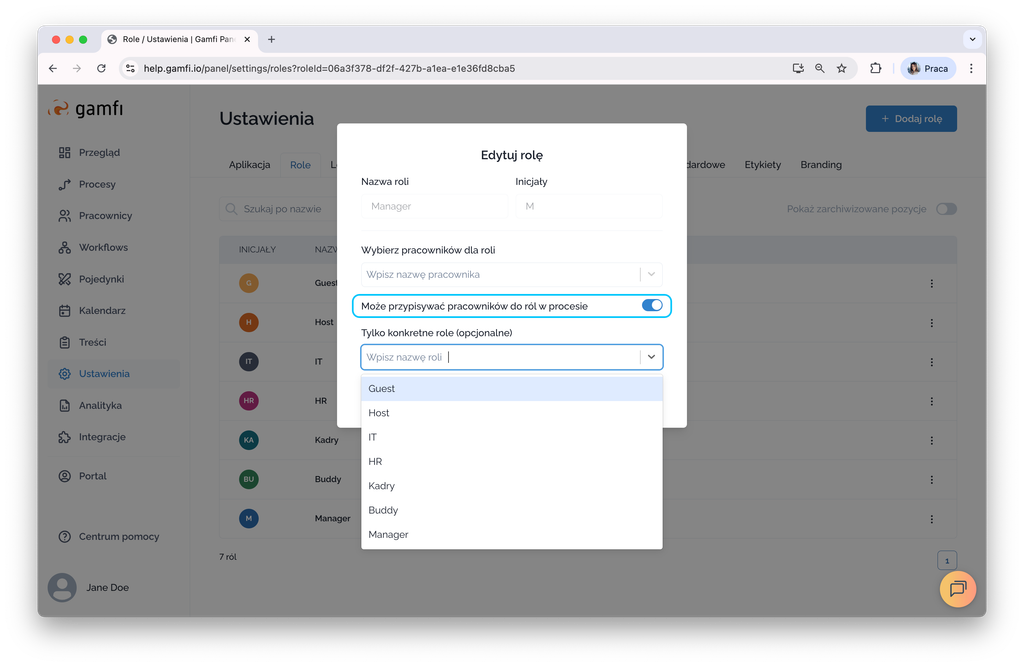Click the Dodaj rolę button
Image resolution: width=1024 pixels, height=667 pixels.
pyautogui.click(x=911, y=119)
